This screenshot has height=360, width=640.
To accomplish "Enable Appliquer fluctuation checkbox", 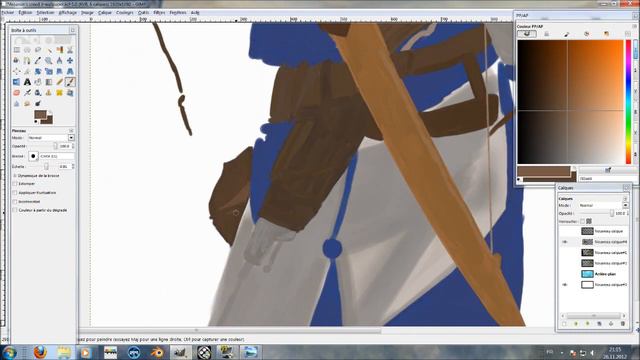I will (15, 193).
